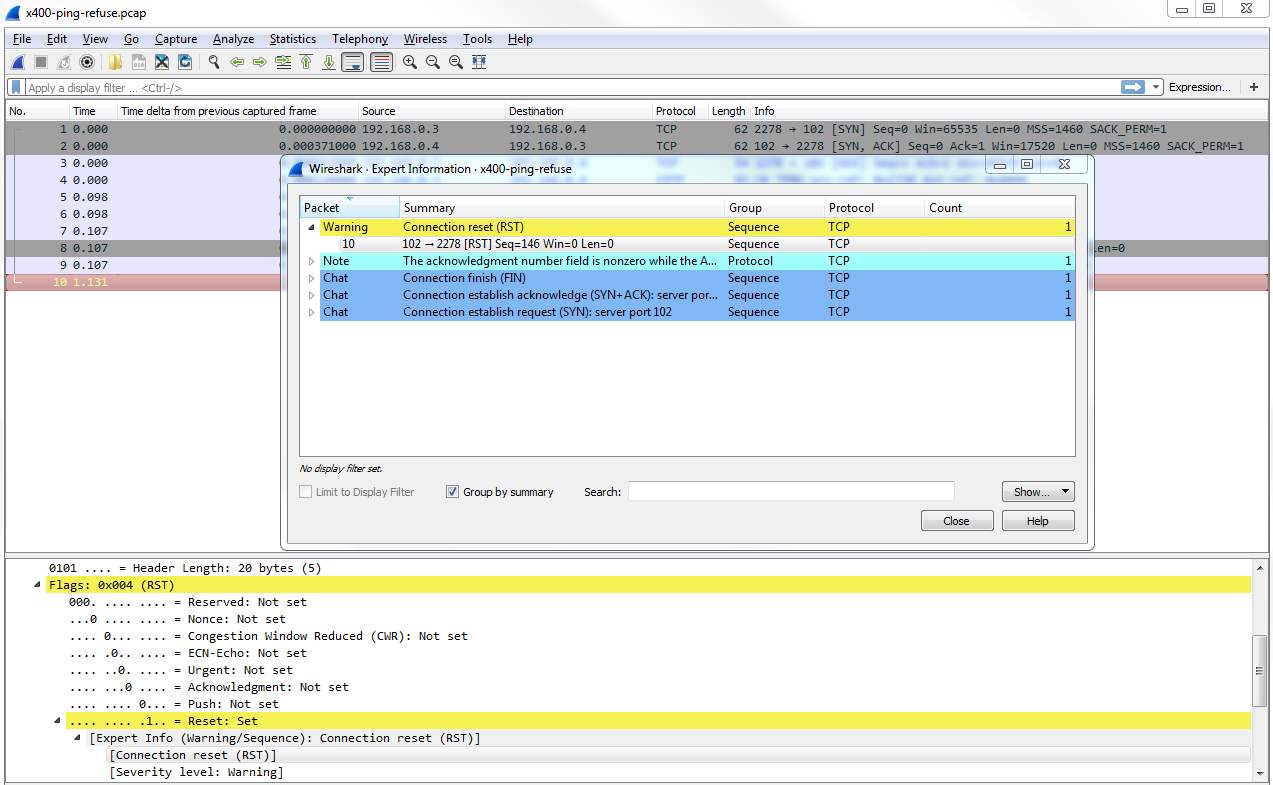Click the Expression... button
The image size is (1273, 785).
coord(1199,87)
